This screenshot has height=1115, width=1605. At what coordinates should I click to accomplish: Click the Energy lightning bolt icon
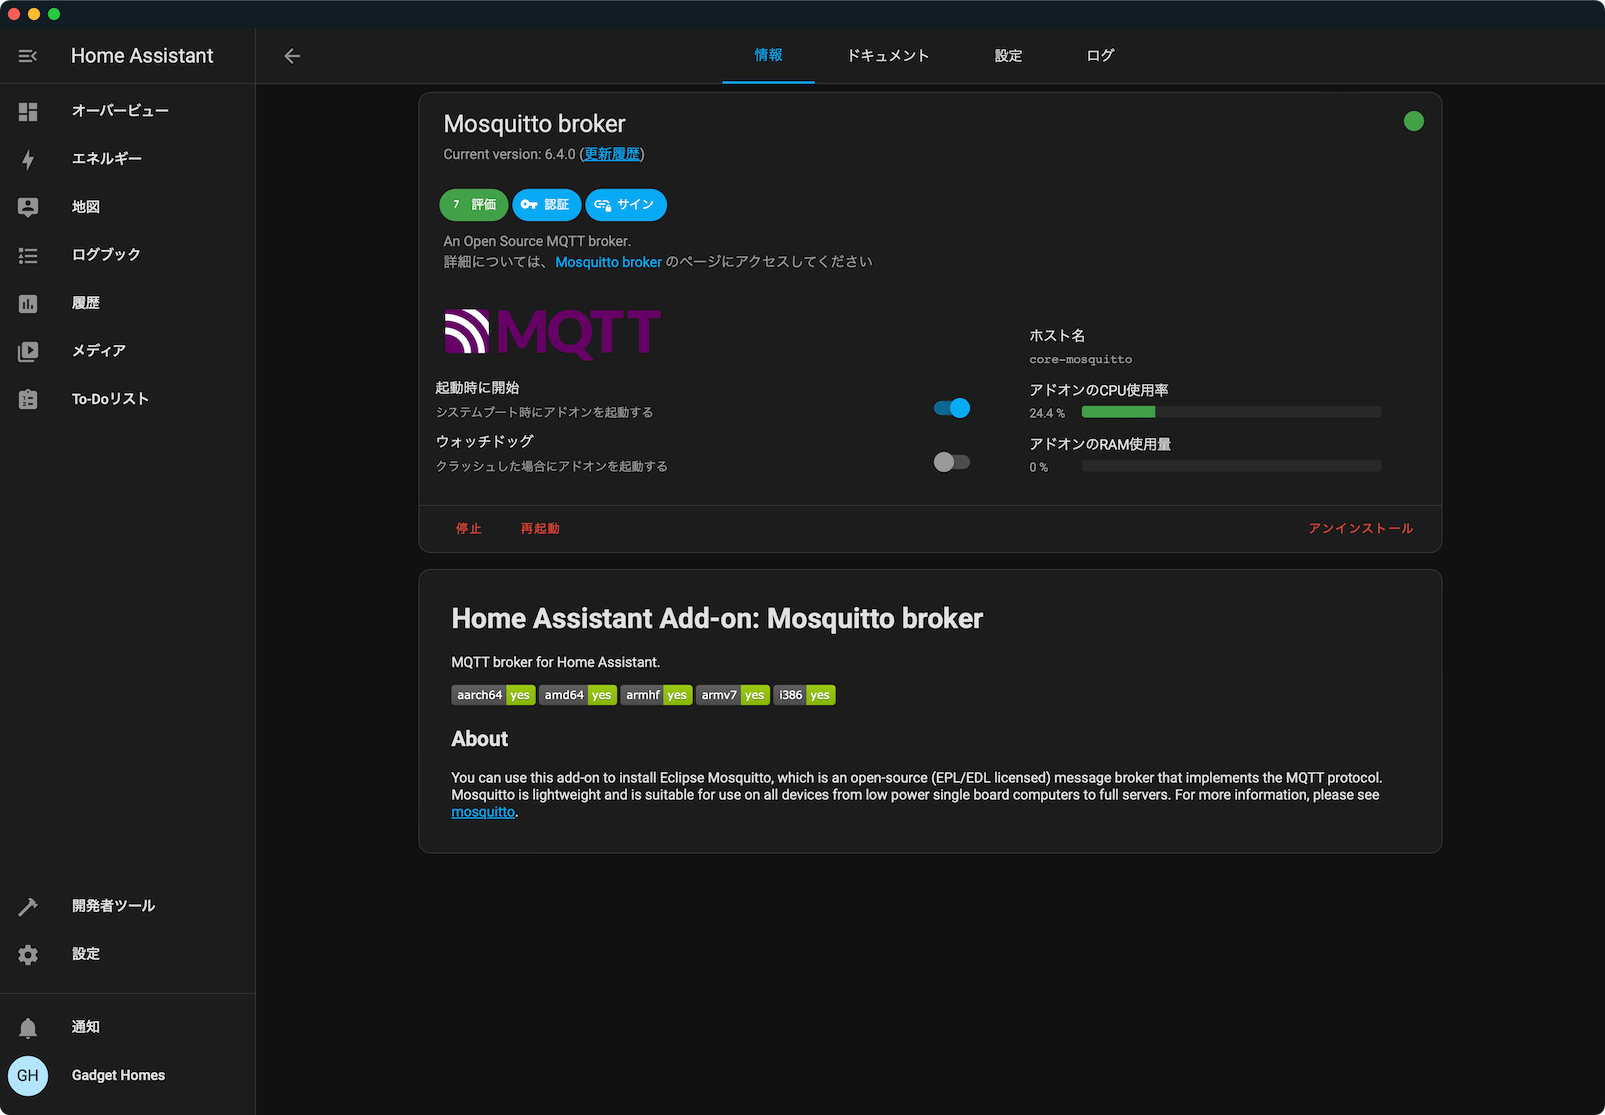(28, 159)
